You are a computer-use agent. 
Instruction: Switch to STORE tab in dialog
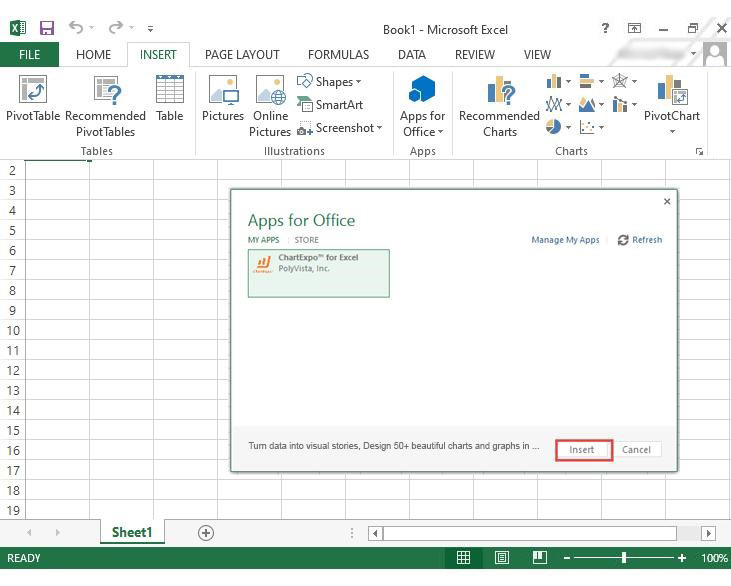click(x=306, y=240)
